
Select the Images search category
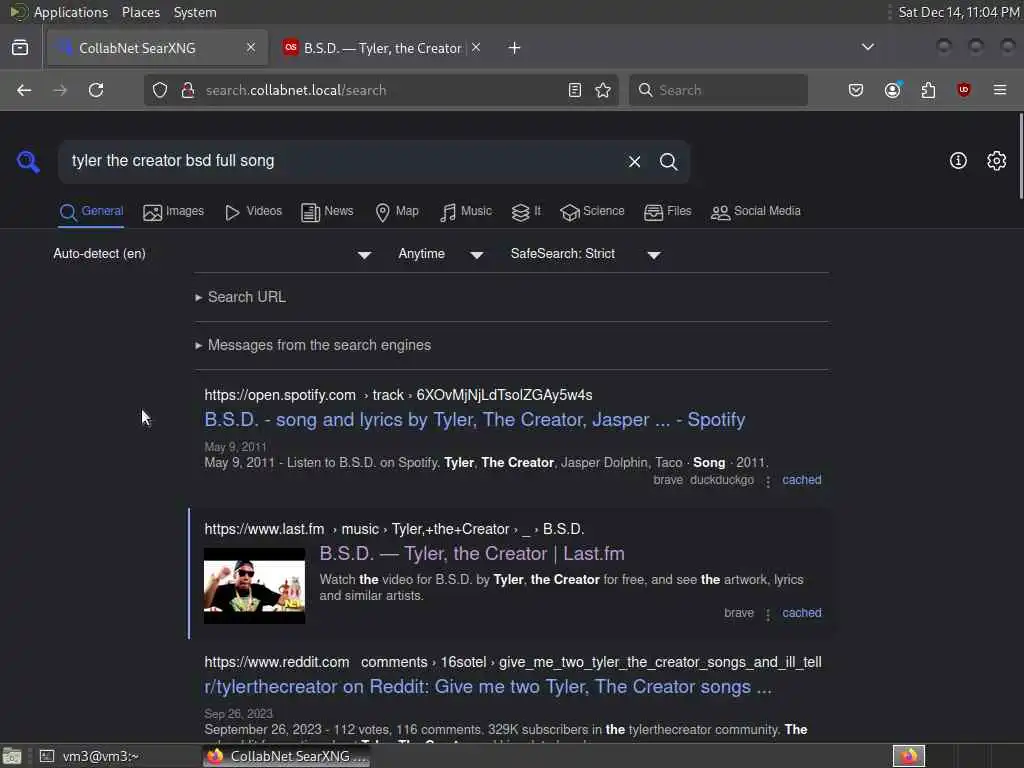coord(174,212)
